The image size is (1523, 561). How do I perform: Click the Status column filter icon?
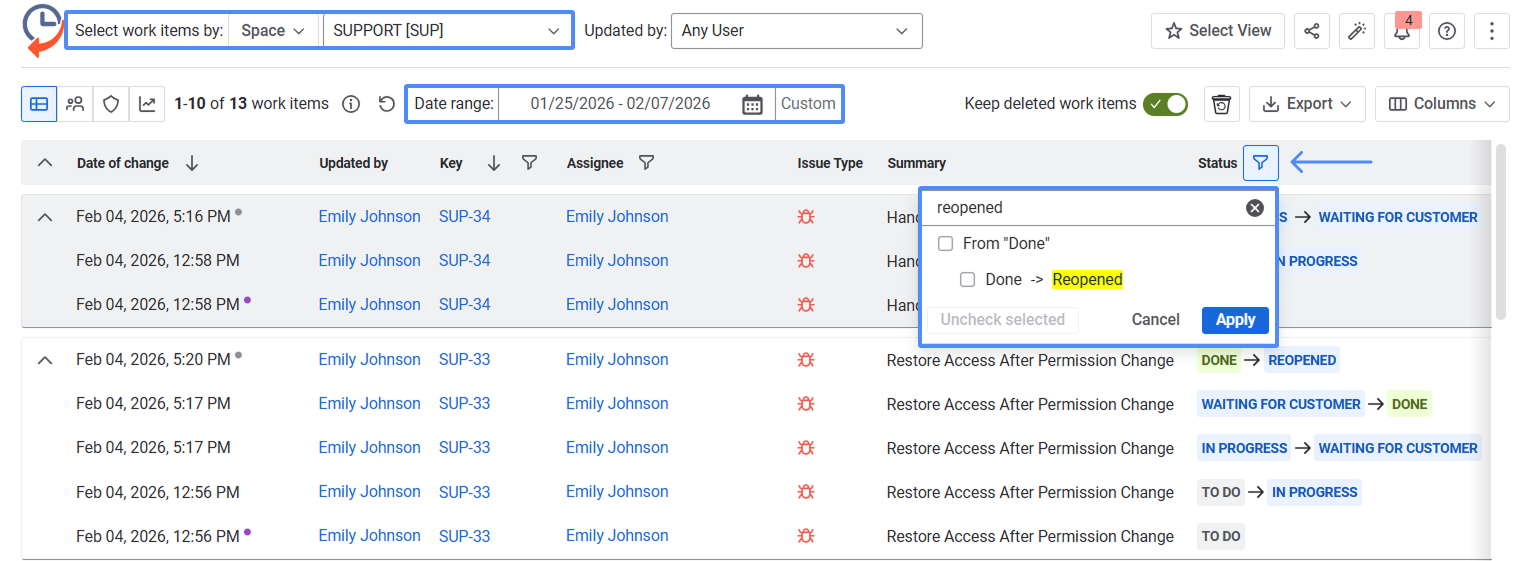[x=1261, y=162]
